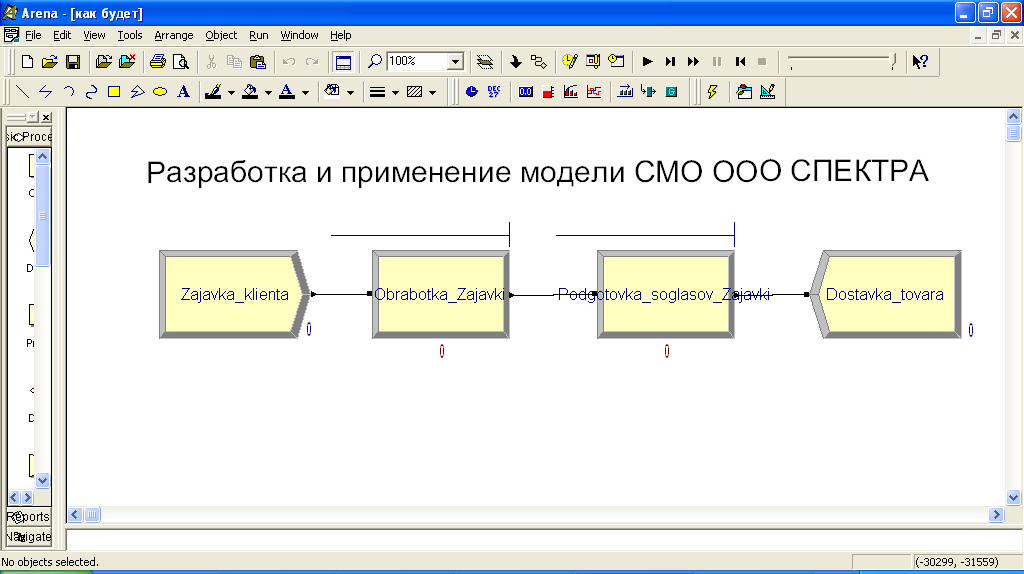Viewport: 1024px width, 574px height.
Task: Insert a Level animation object
Action: (x=549, y=92)
